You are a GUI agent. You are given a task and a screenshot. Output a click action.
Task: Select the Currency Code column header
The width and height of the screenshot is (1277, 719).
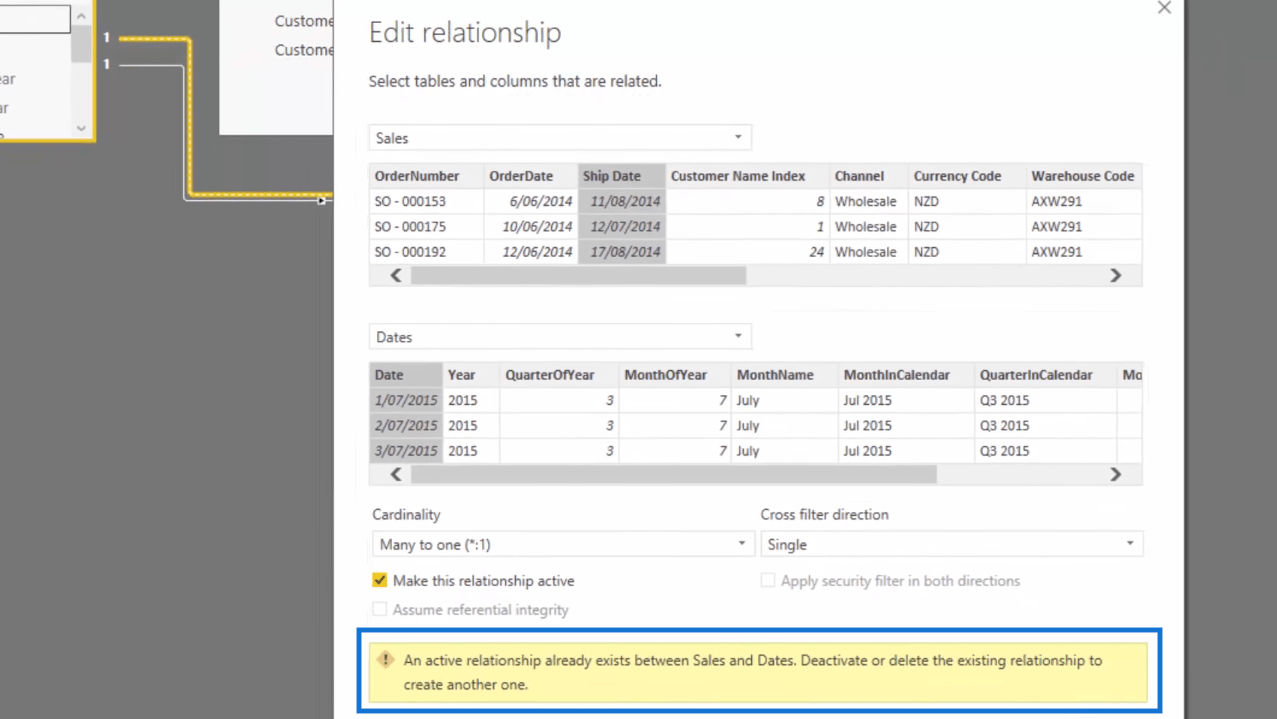coord(967,176)
